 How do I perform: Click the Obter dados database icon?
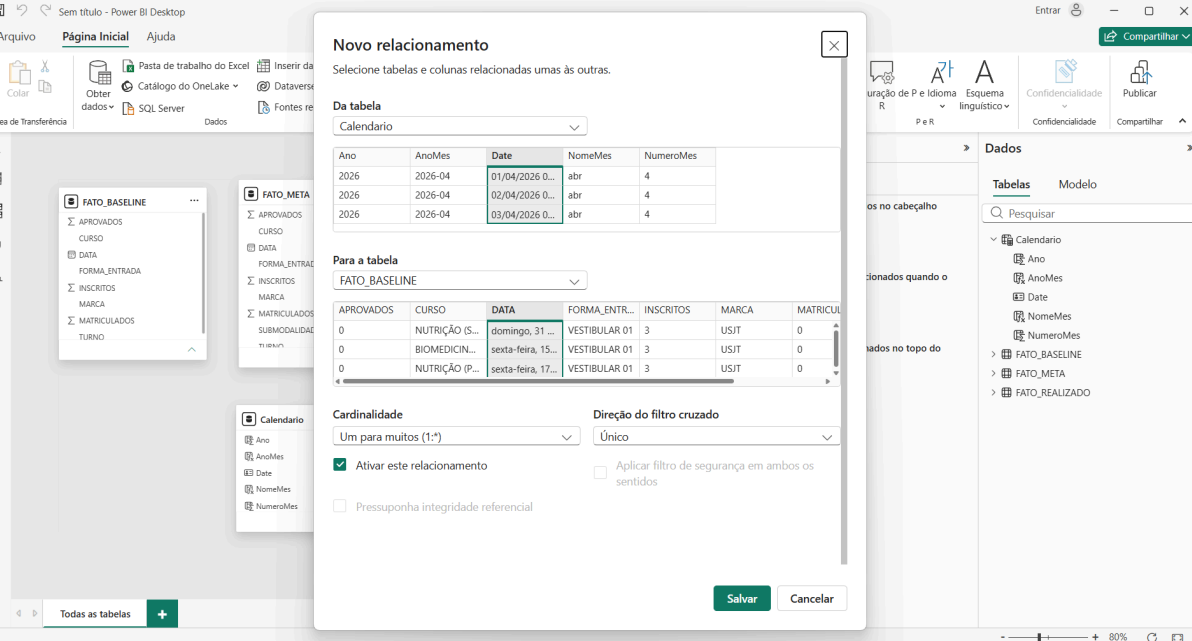tap(99, 73)
